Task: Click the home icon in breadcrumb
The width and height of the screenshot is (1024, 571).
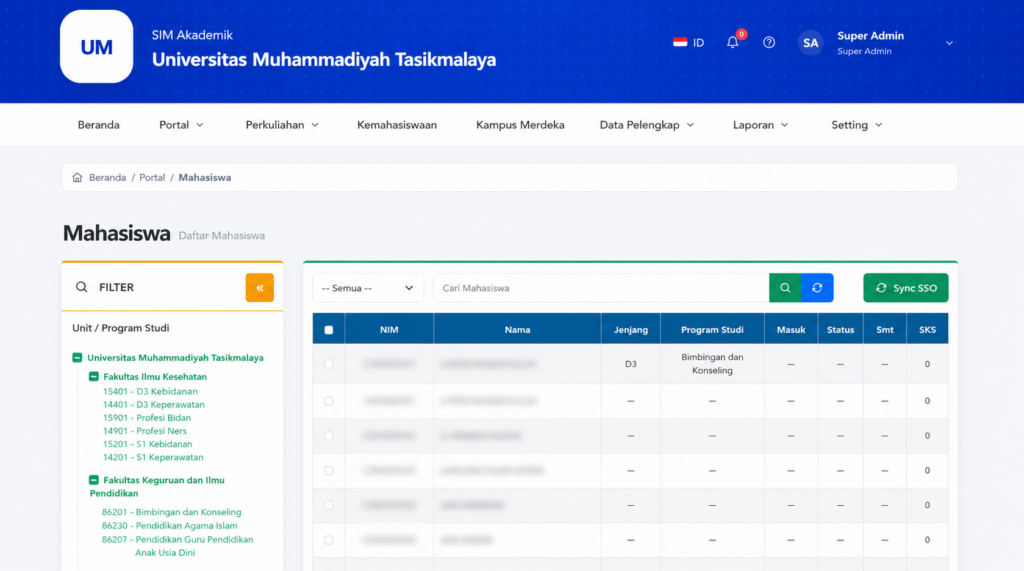Action: 77,177
